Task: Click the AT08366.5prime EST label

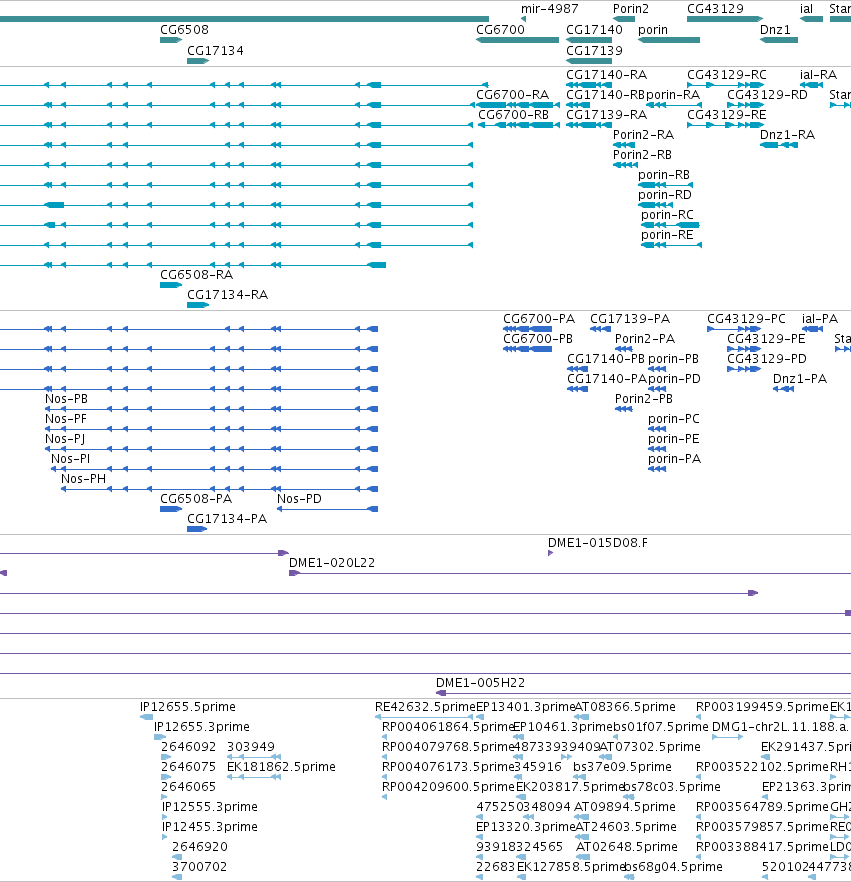Action: [624, 707]
